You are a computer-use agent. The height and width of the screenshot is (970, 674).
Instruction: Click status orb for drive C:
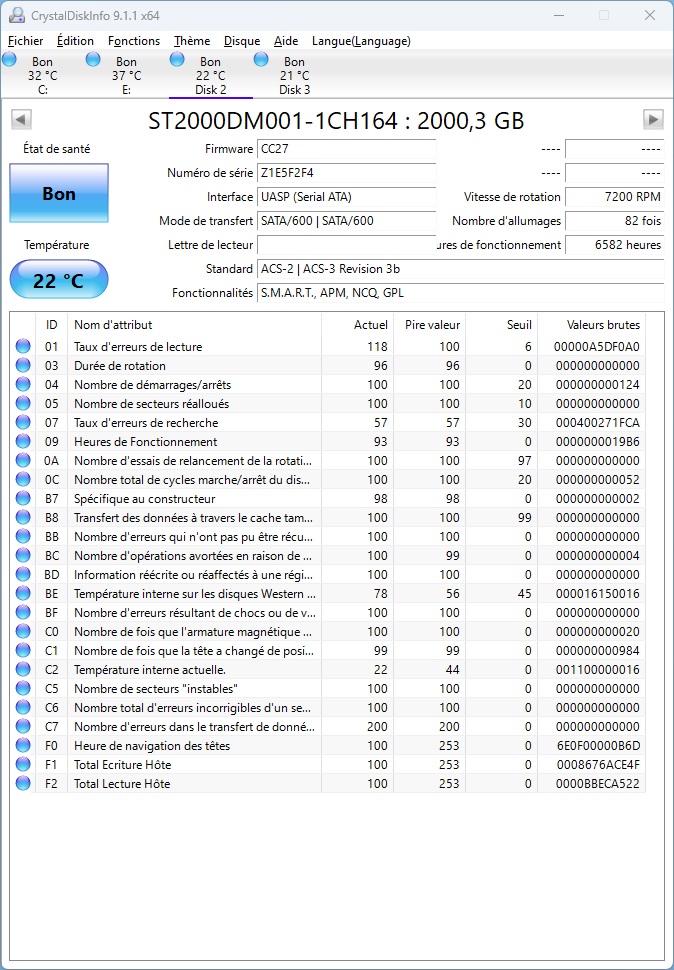coord(10,60)
